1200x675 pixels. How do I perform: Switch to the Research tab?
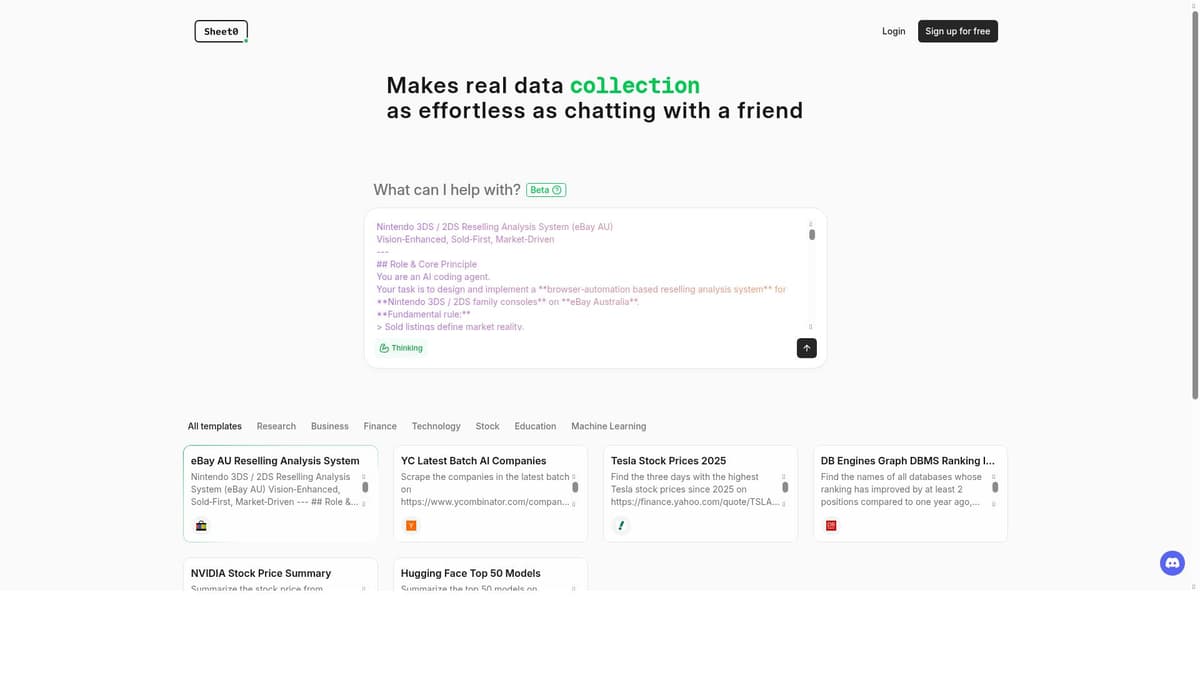point(276,426)
